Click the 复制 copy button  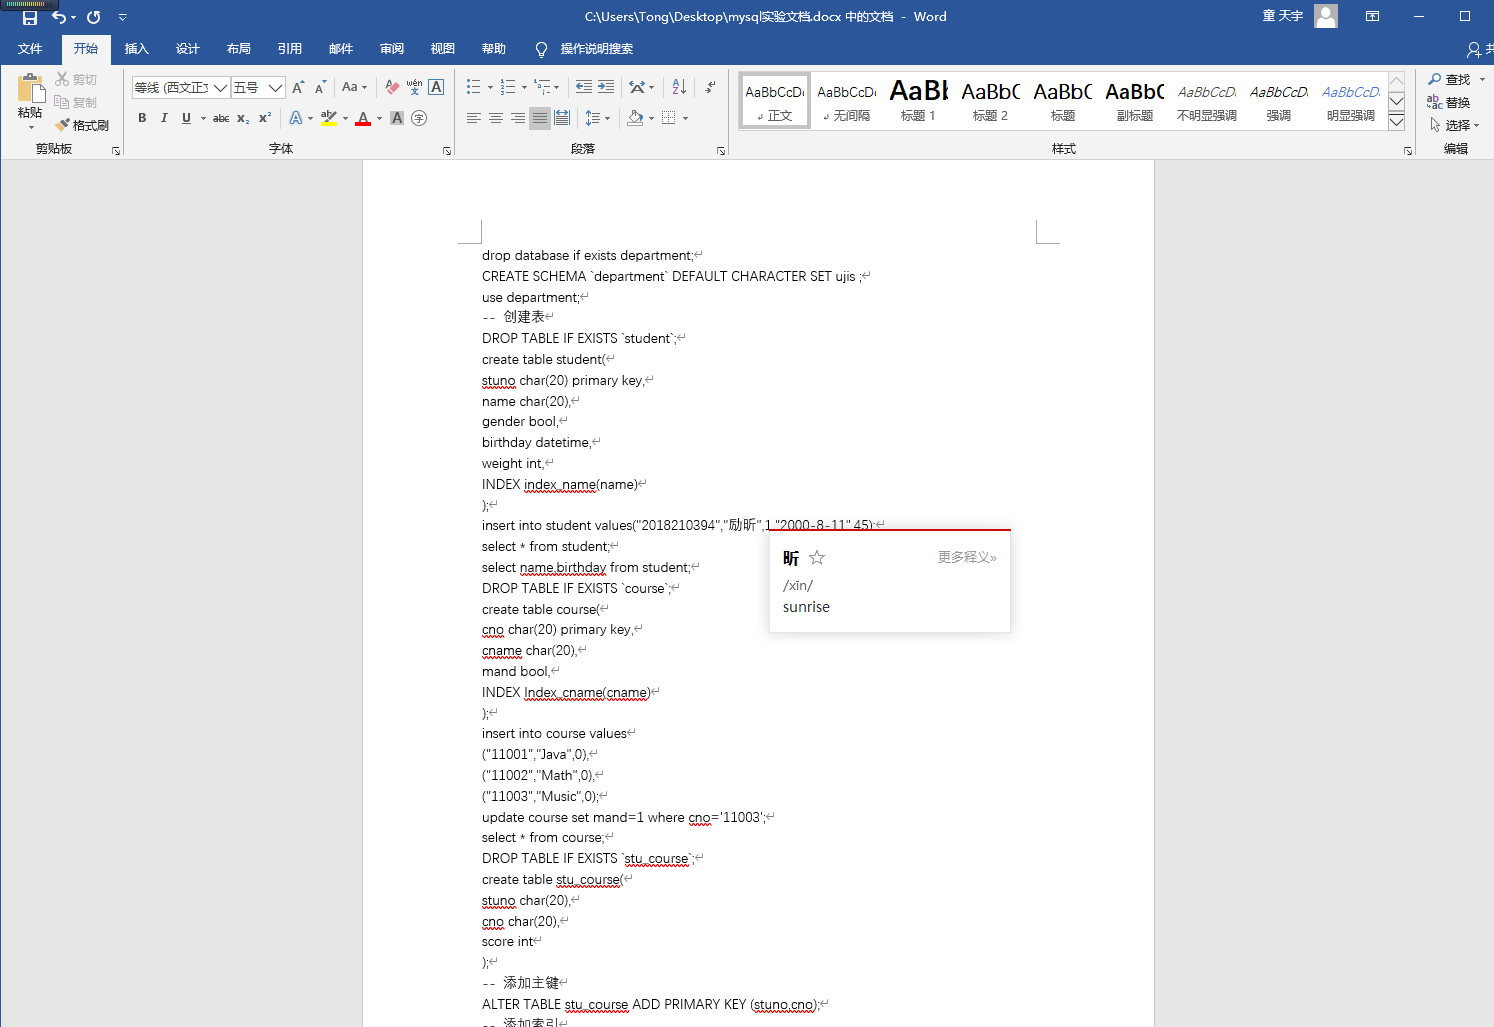pos(76,102)
